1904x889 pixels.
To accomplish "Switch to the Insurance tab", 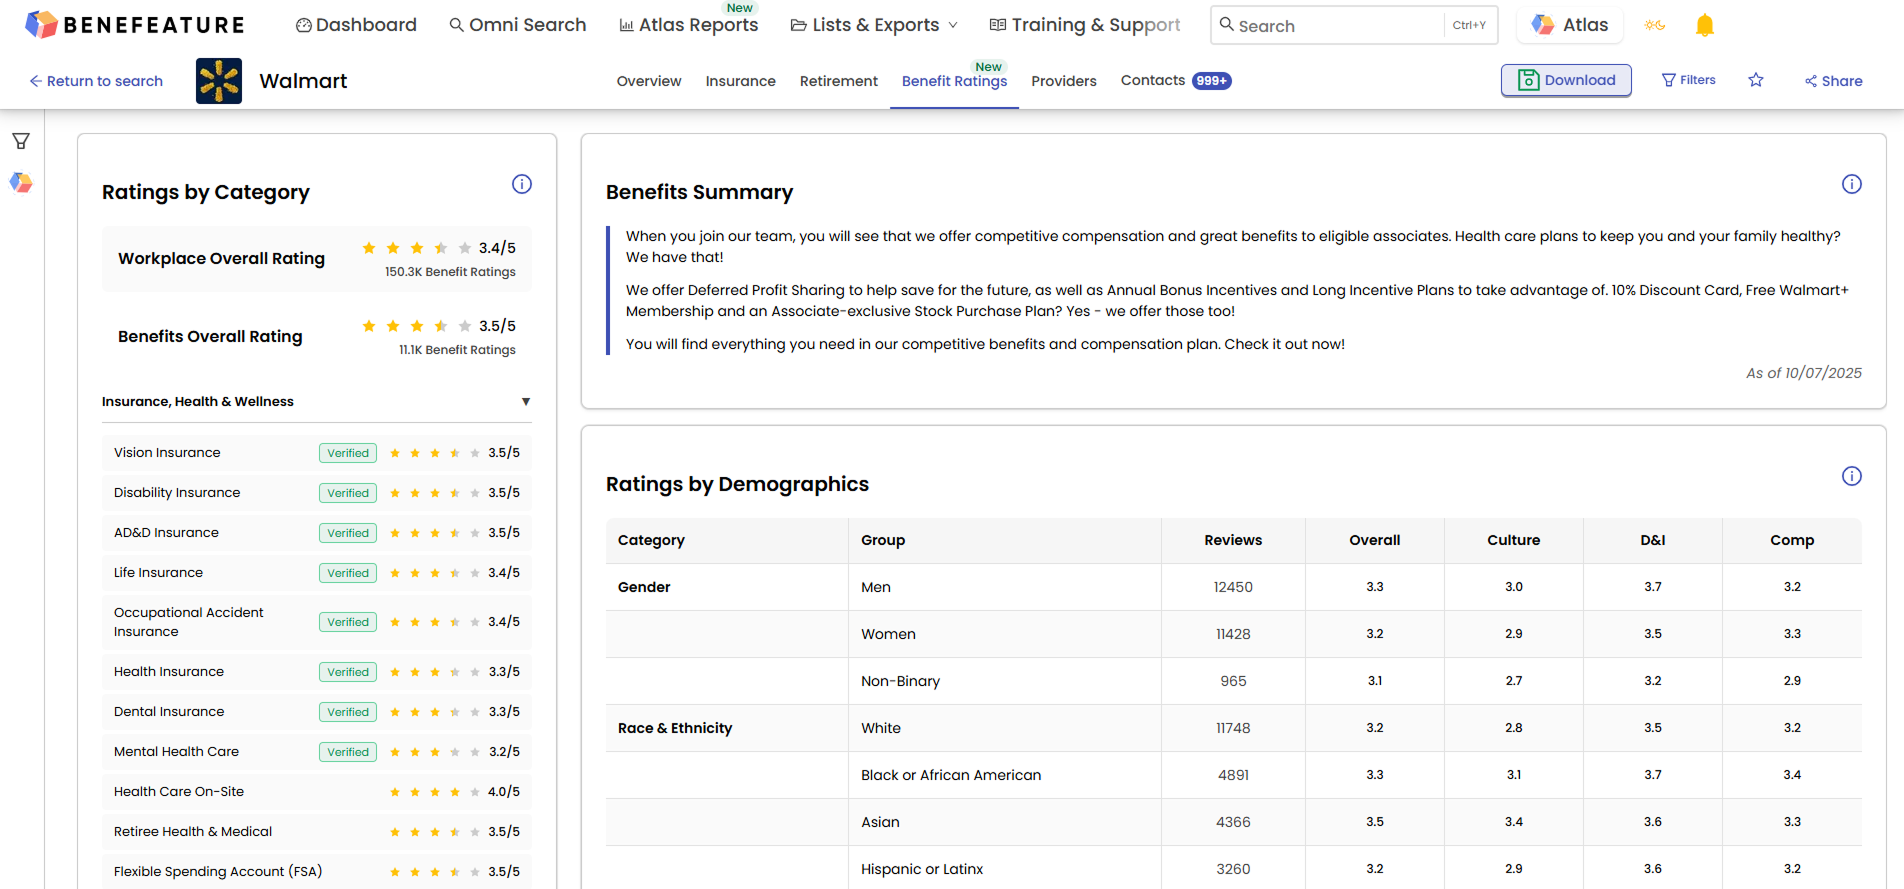I will coord(740,81).
